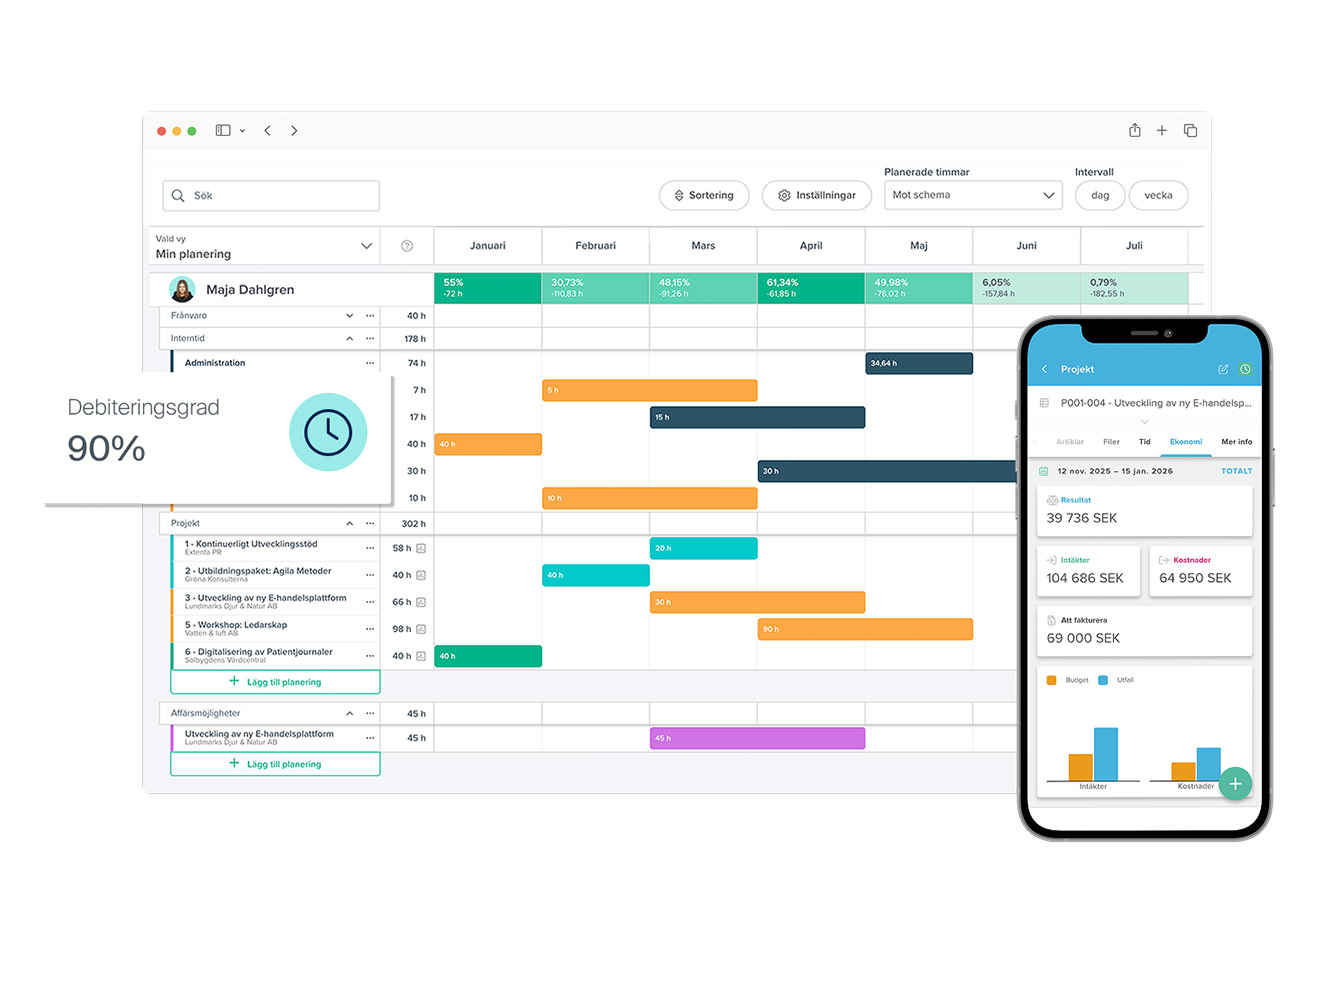
Task: Click the purple 45 h planning bar
Action: tap(757, 738)
